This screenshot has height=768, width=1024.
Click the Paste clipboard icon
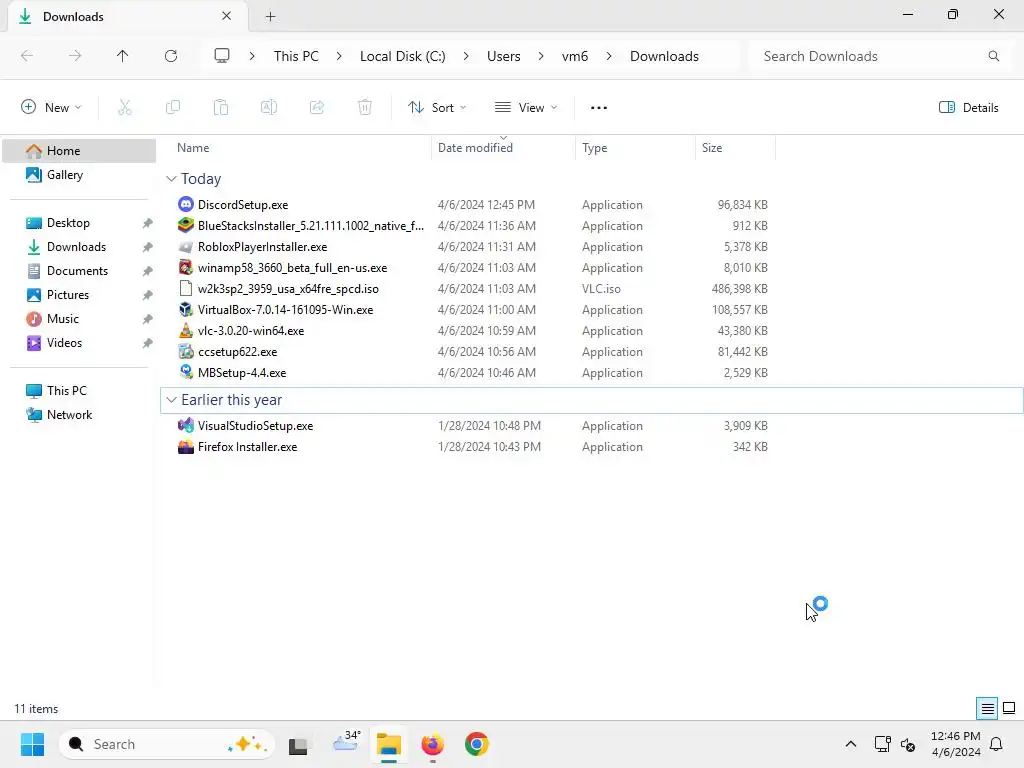(221, 108)
